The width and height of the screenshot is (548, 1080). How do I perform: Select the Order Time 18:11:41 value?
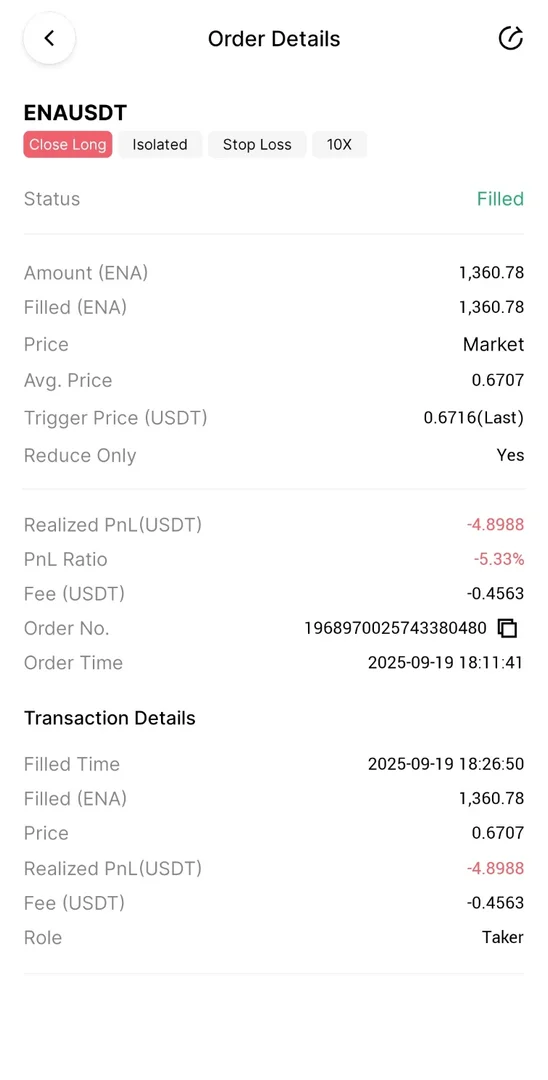pos(445,663)
